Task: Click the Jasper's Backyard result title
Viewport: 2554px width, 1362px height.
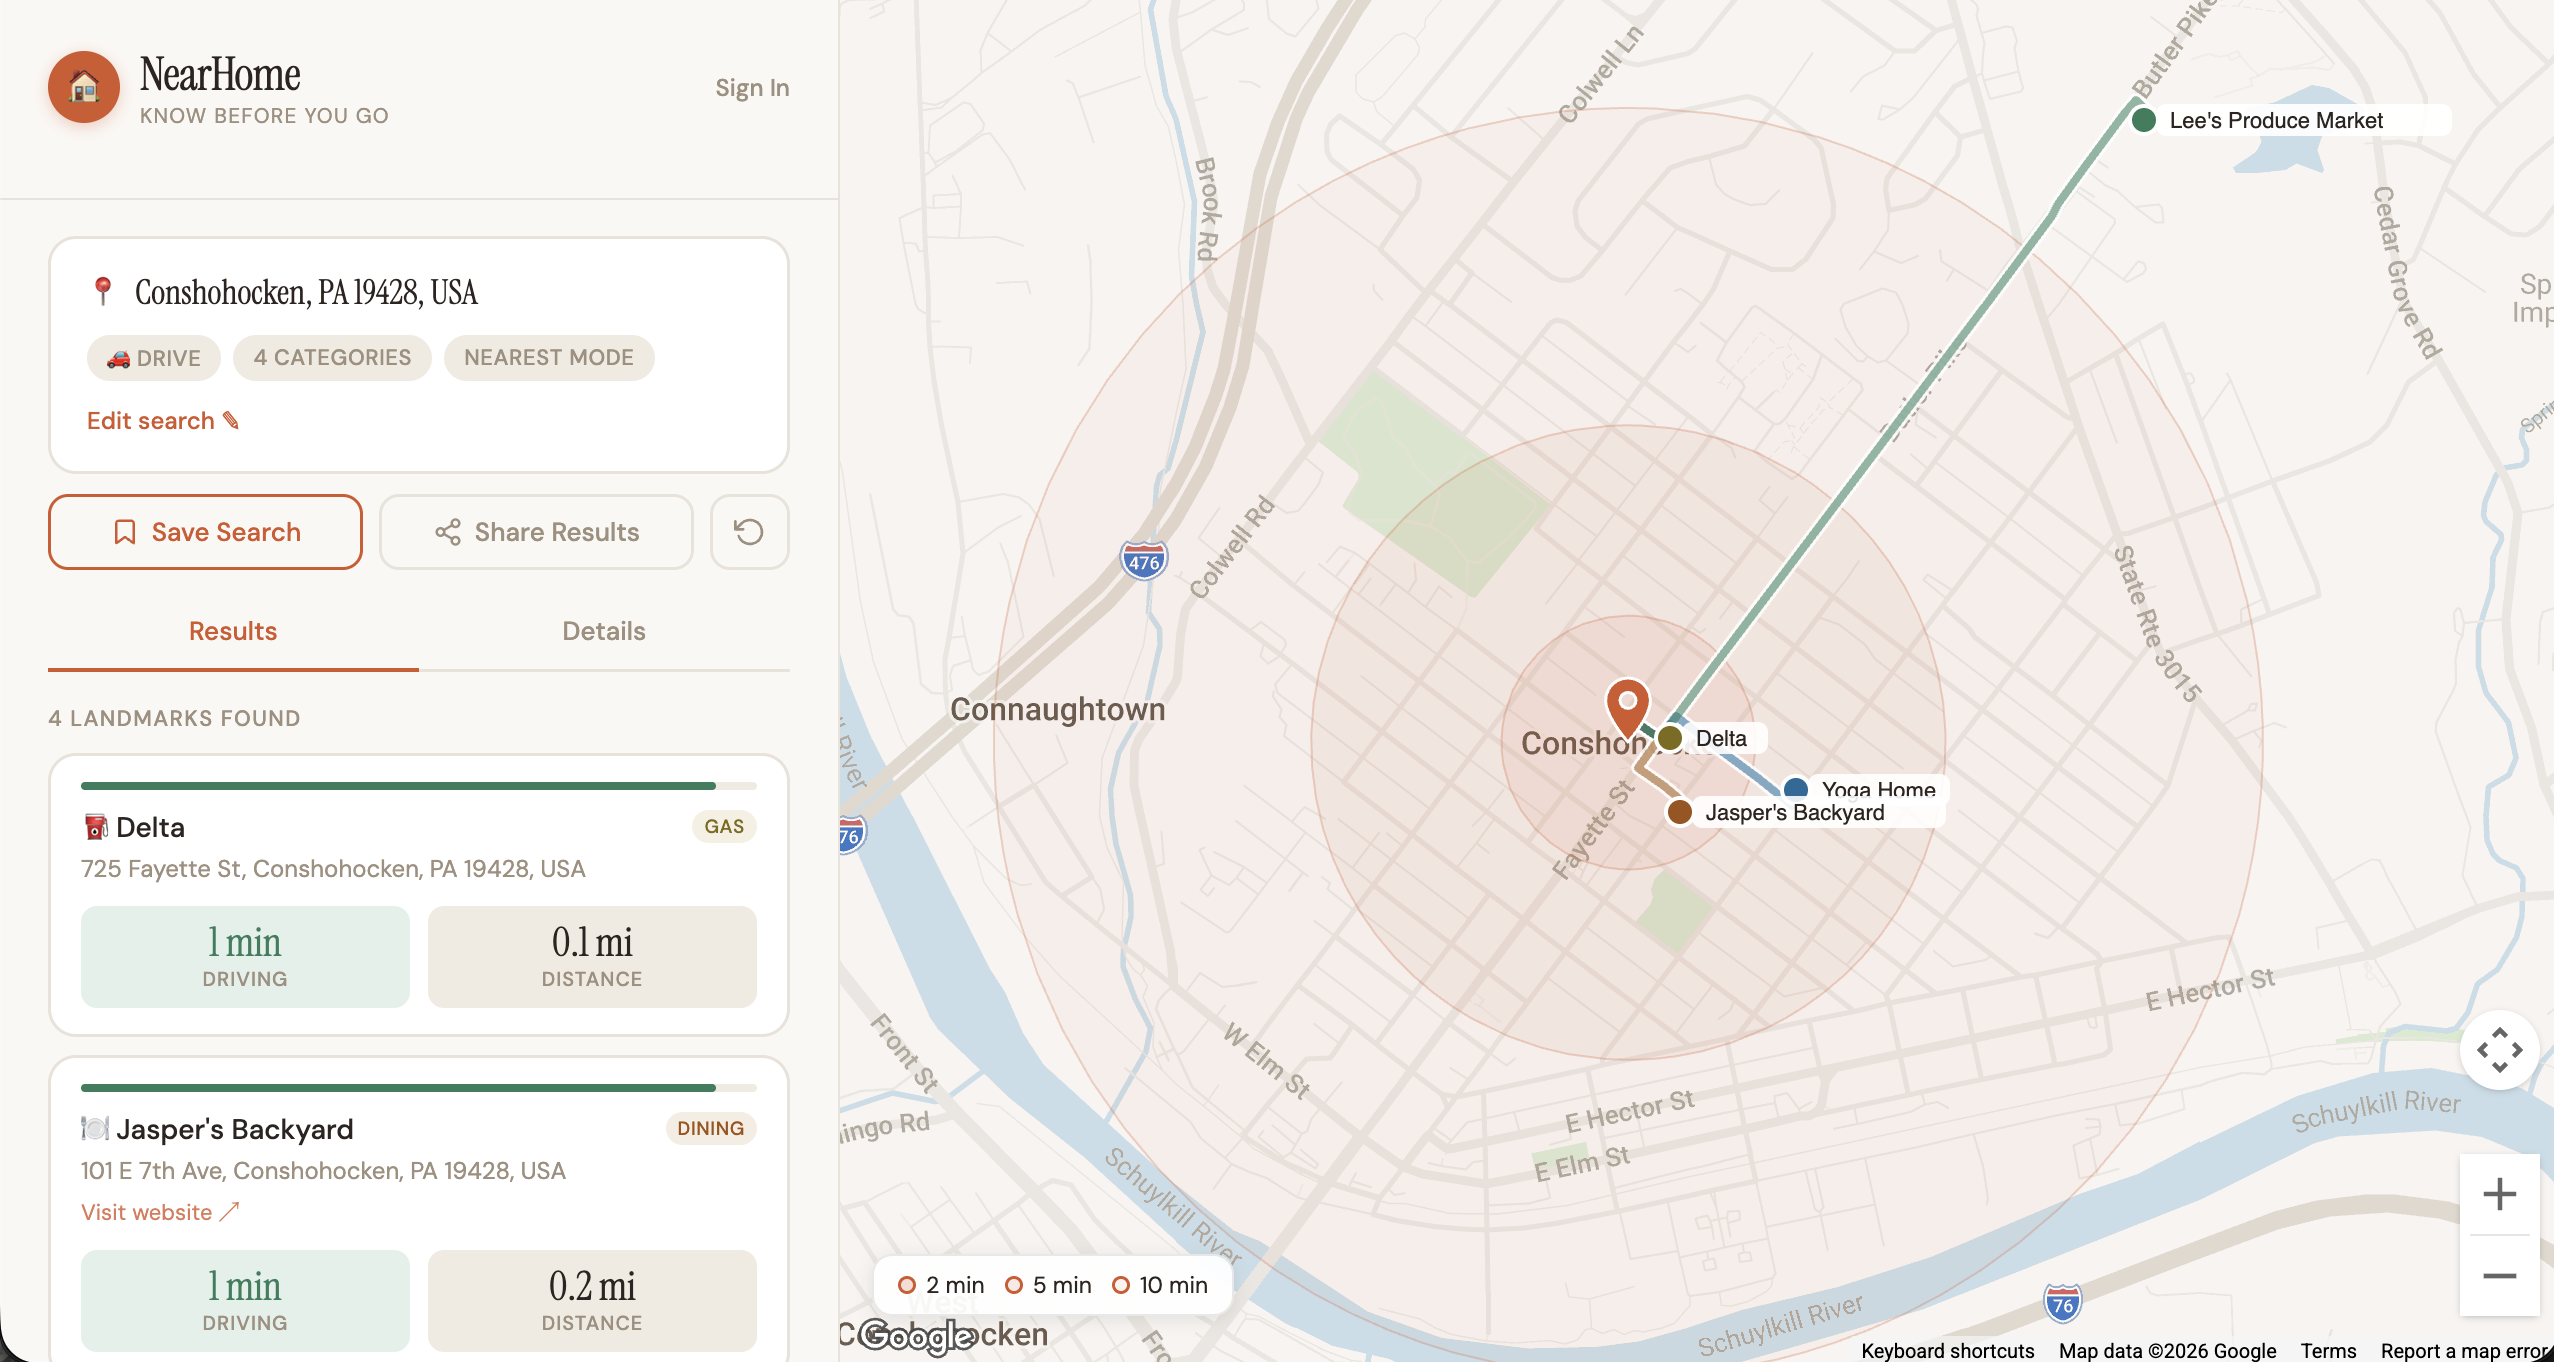Action: (235, 1129)
